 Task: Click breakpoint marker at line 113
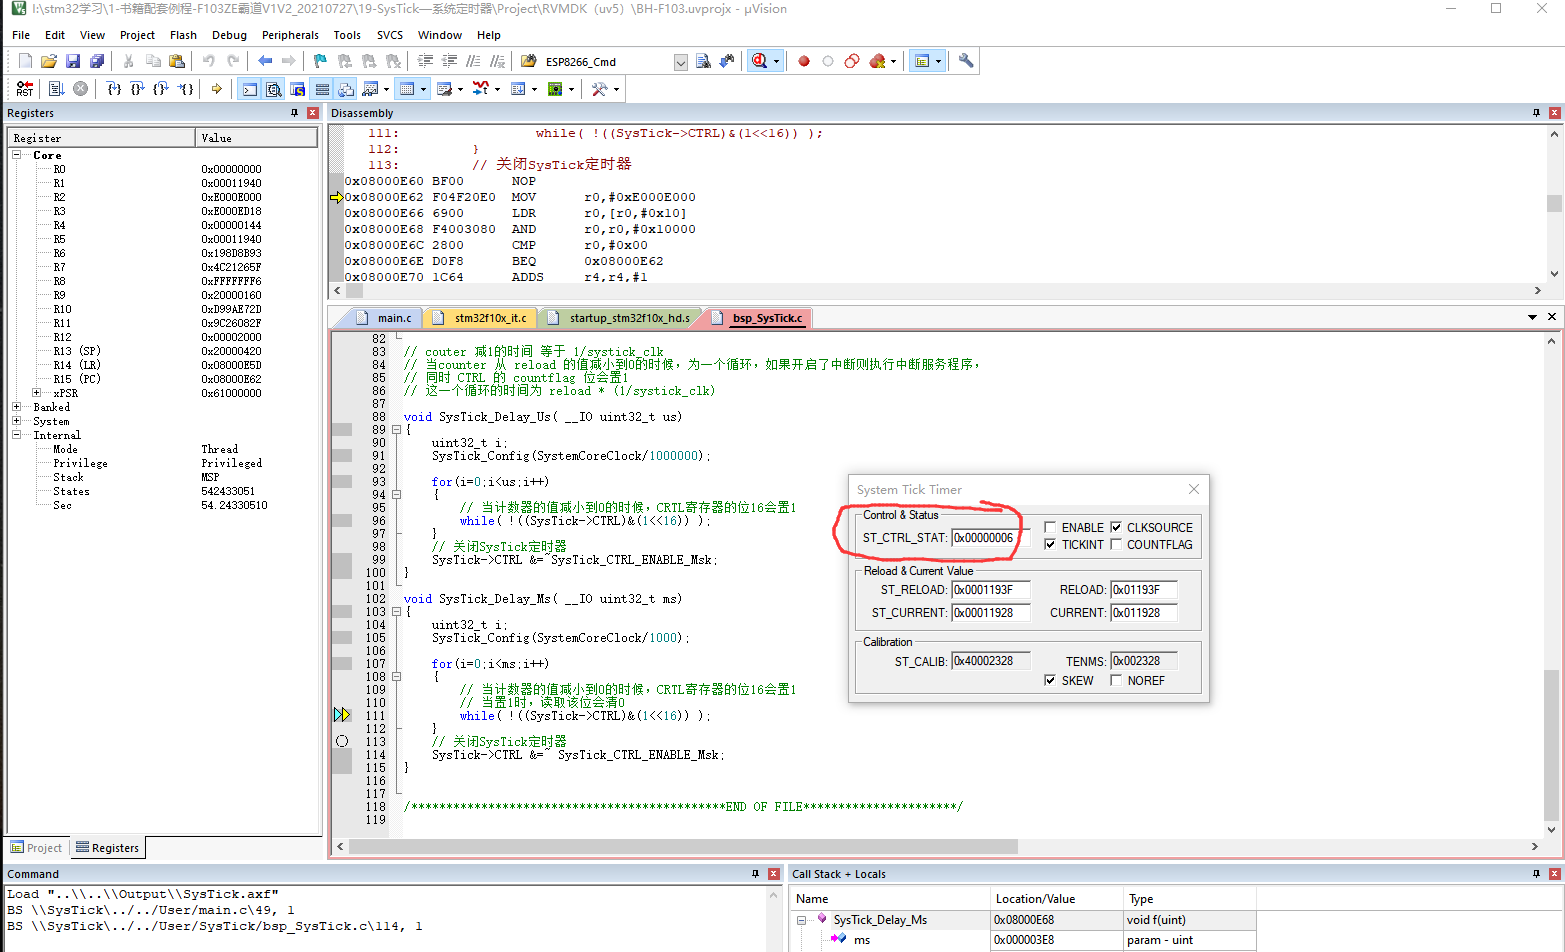[342, 741]
